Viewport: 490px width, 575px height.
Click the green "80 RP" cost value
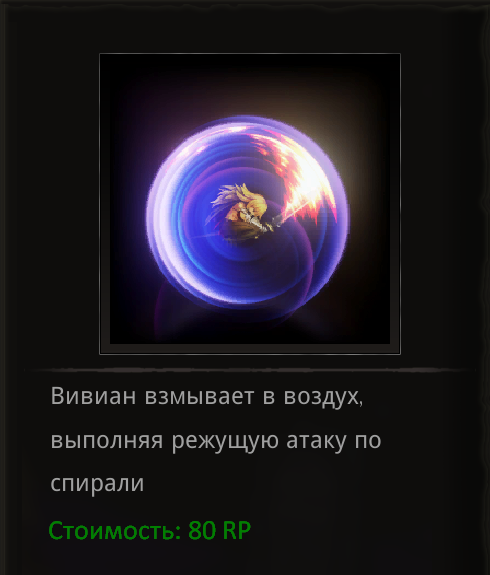point(219,530)
